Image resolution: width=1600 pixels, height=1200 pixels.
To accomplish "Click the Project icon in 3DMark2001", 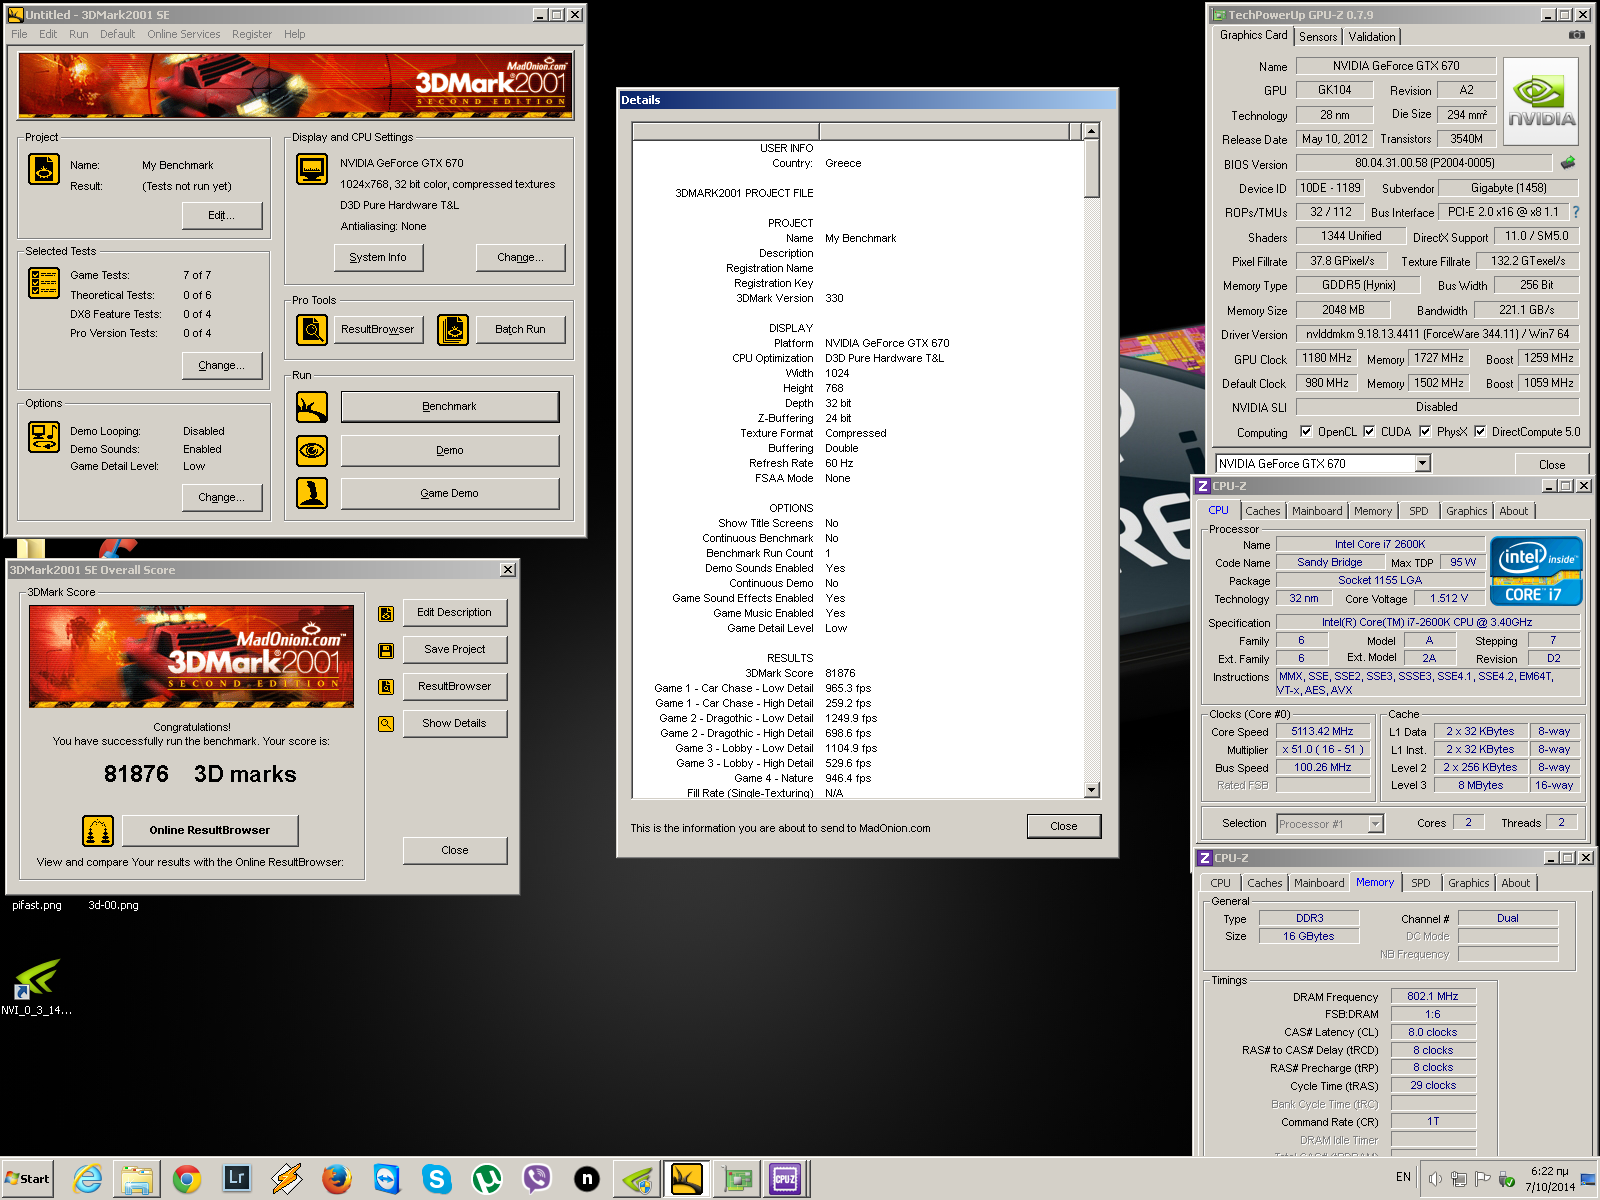I will click(x=44, y=169).
